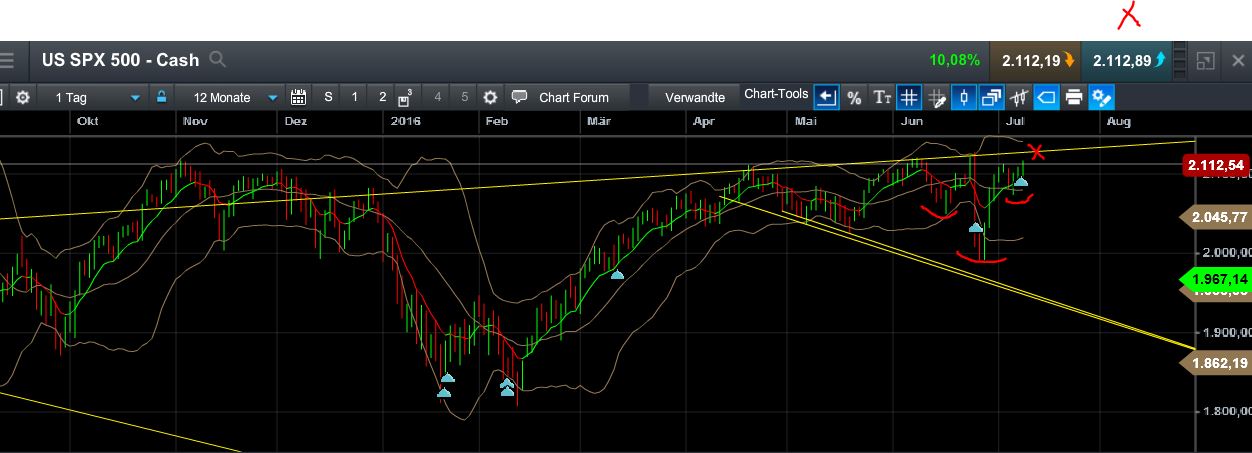The height and width of the screenshot is (453, 1252).
Task: Click the search magnifier next to US SPX 500
Action: [218, 60]
